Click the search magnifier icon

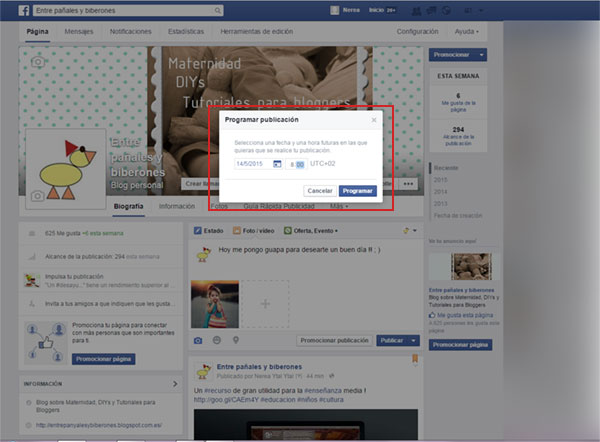click(x=217, y=10)
